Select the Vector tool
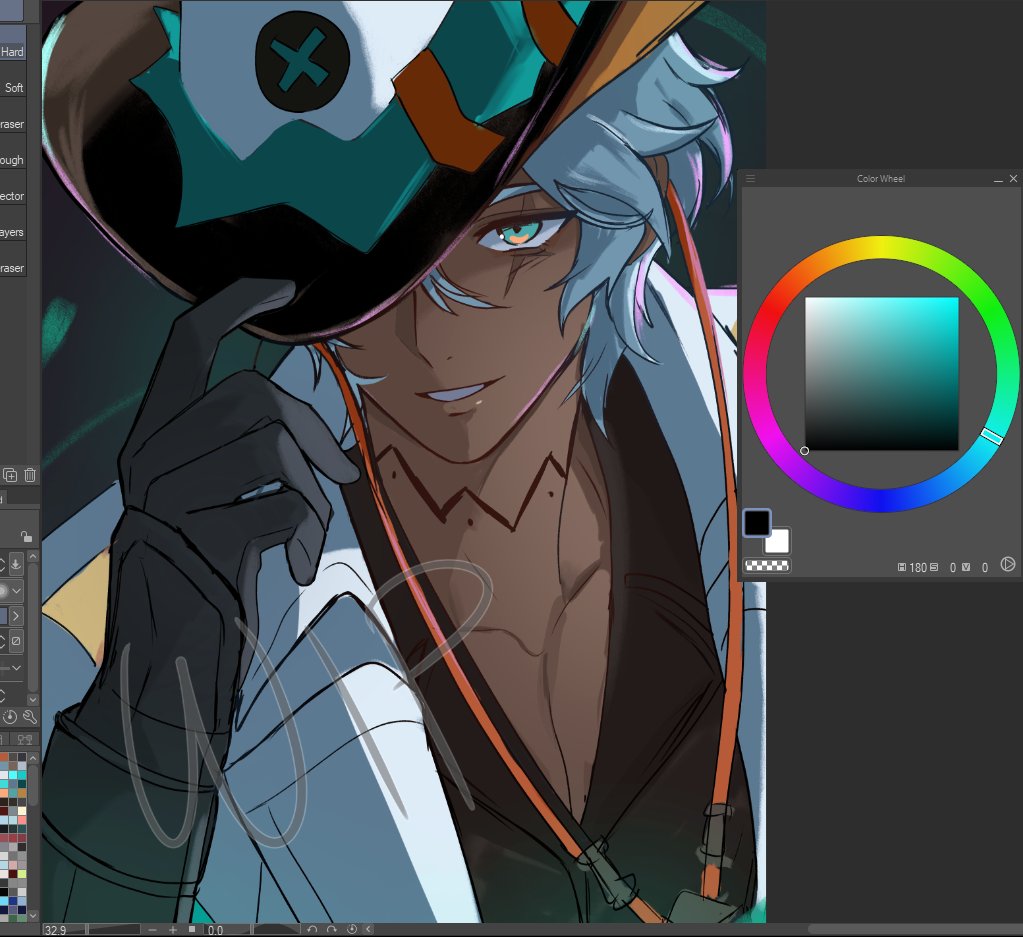1023x937 pixels. (12, 195)
